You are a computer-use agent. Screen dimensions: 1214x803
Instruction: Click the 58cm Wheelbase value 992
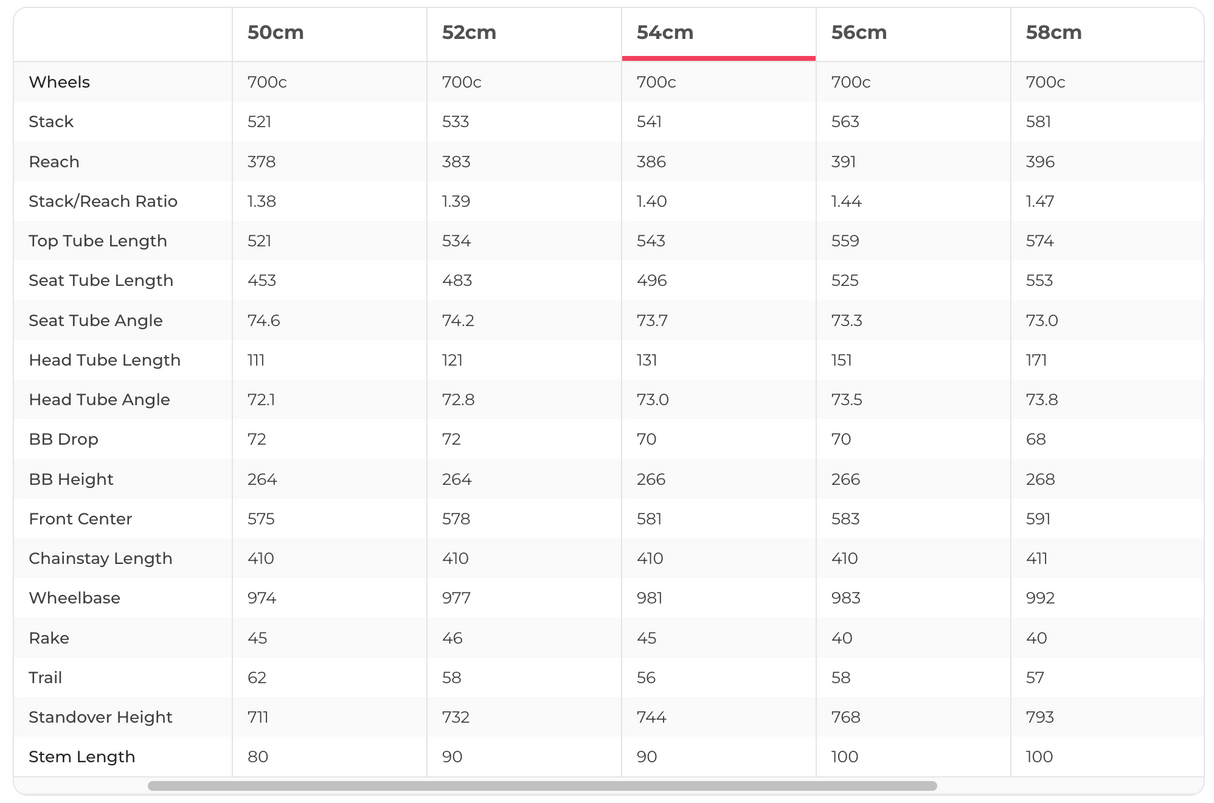point(1040,598)
